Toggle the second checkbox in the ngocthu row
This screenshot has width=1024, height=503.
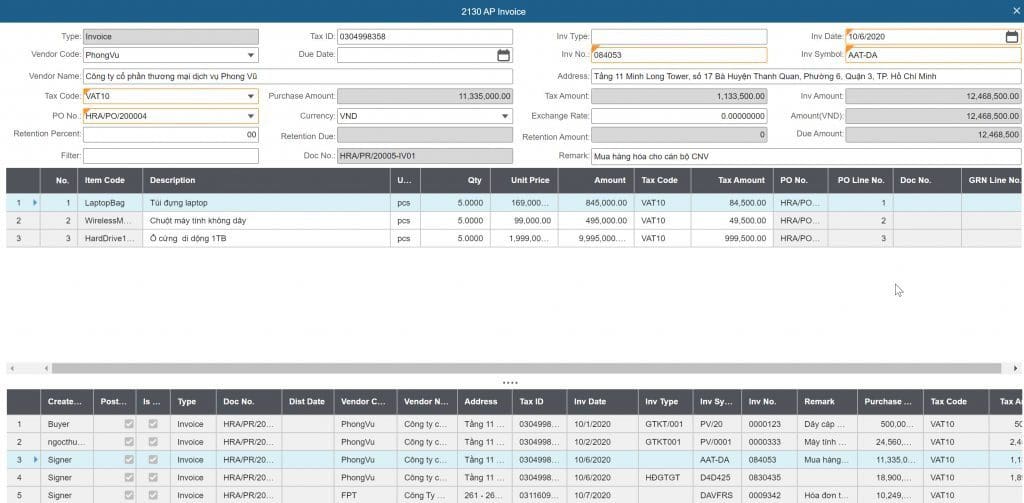[x=153, y=442]
